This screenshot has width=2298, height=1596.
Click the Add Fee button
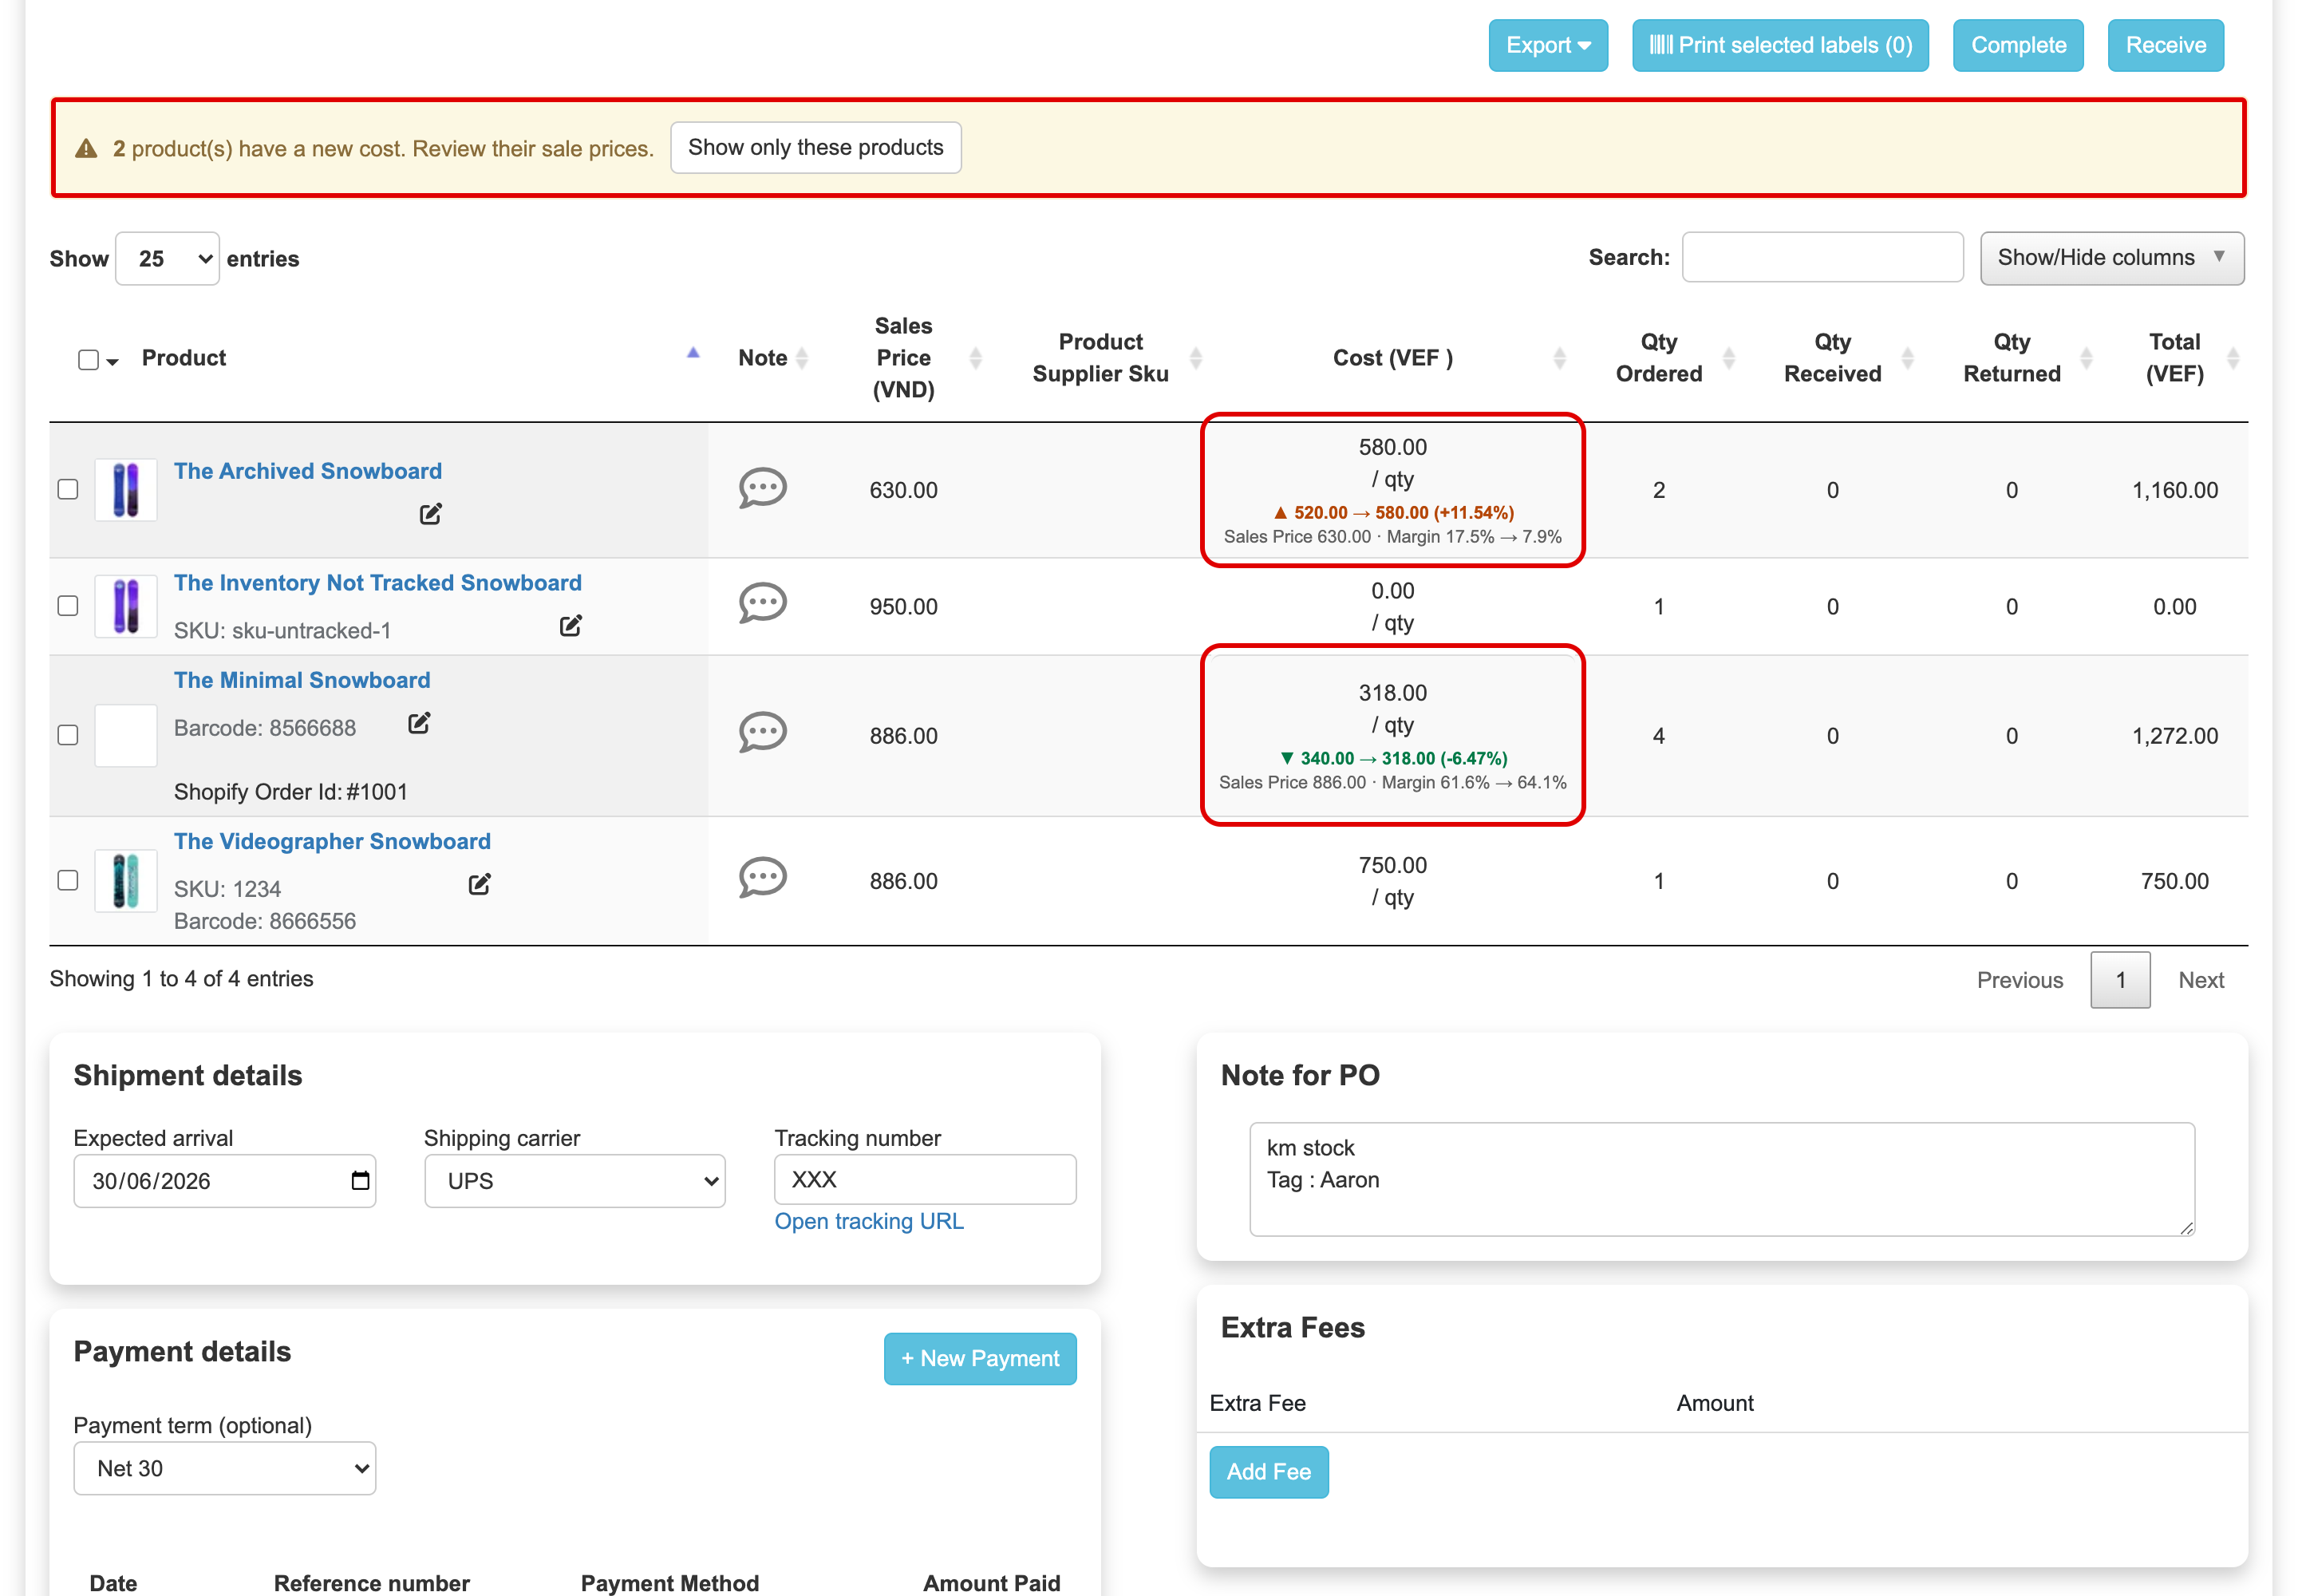point(1268,1472)
